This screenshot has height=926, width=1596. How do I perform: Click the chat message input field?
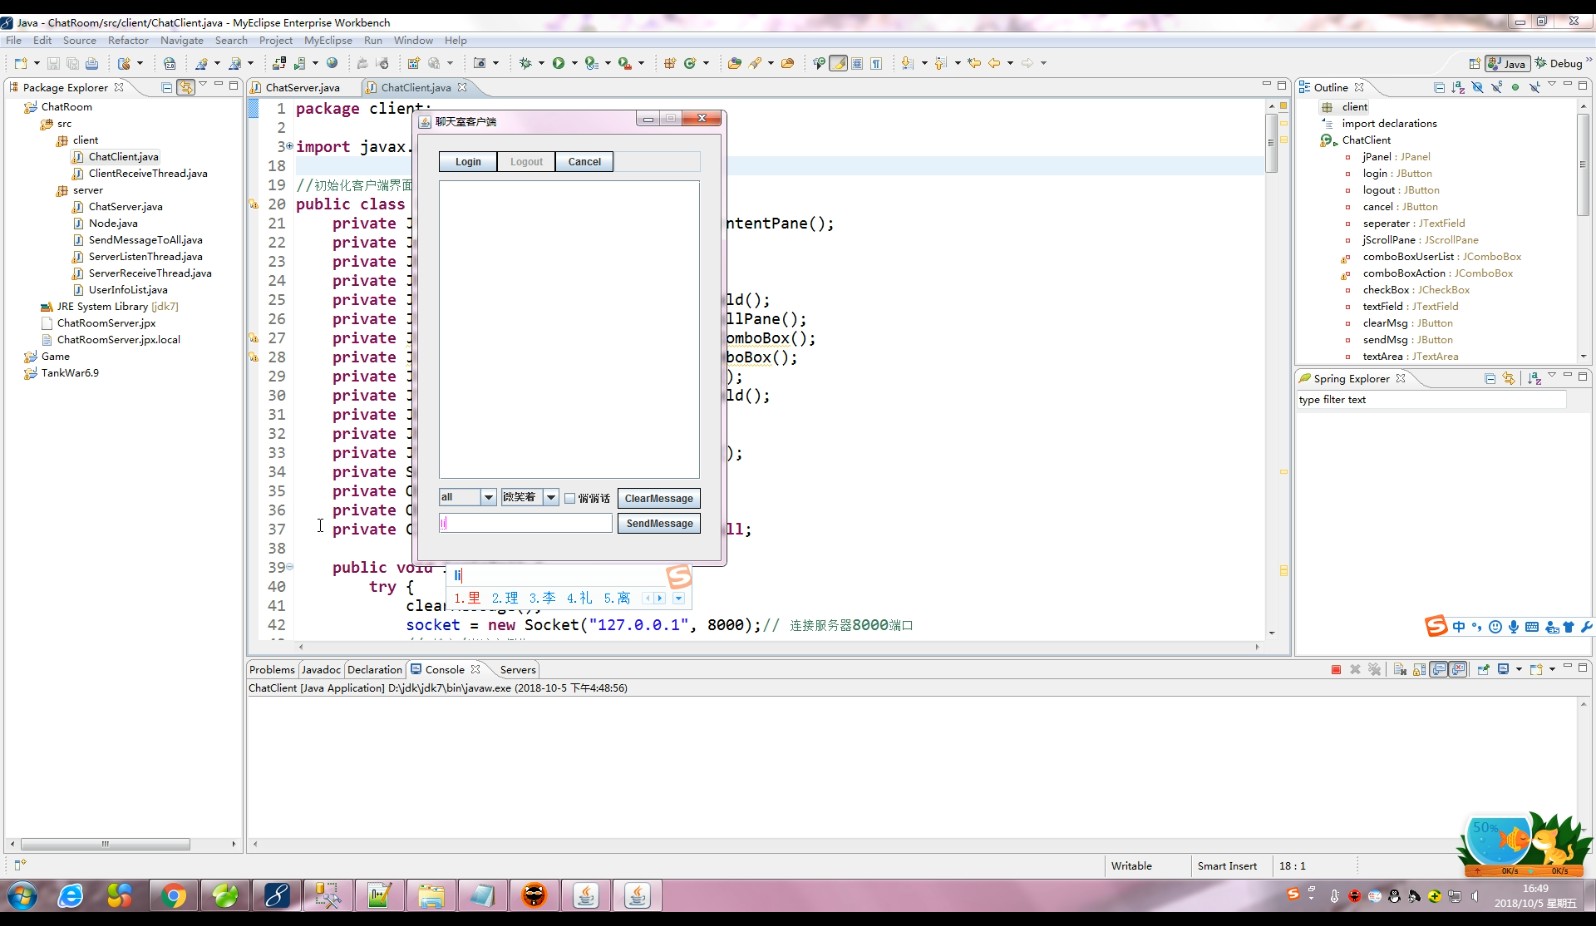click(526, 523)
